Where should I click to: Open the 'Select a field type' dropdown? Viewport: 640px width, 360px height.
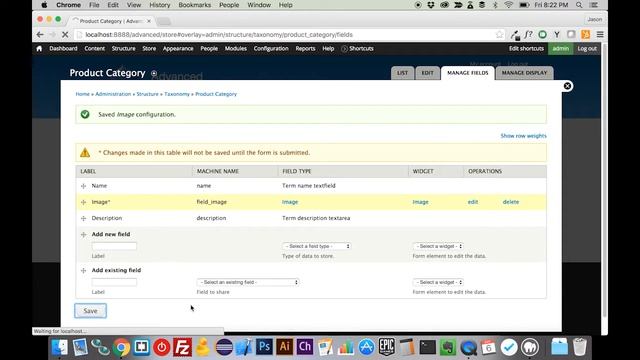click(x=316, y=246)
